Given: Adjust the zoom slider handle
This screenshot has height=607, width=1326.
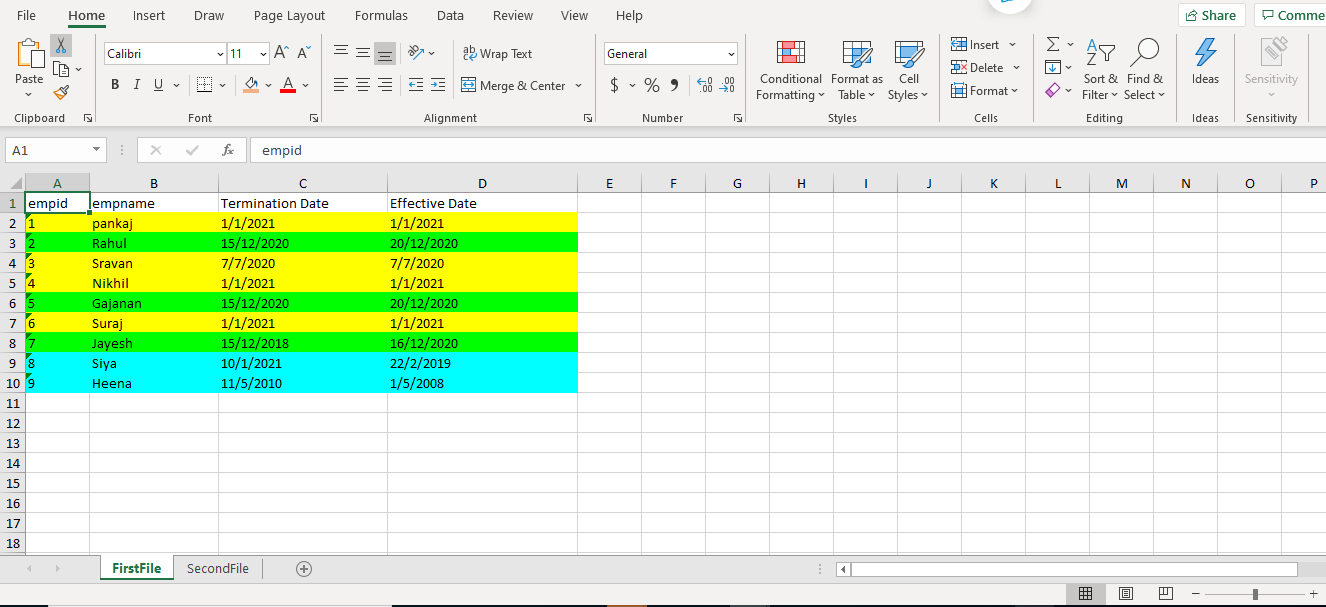Looking at the screenshot, I should coord(1255,594).
